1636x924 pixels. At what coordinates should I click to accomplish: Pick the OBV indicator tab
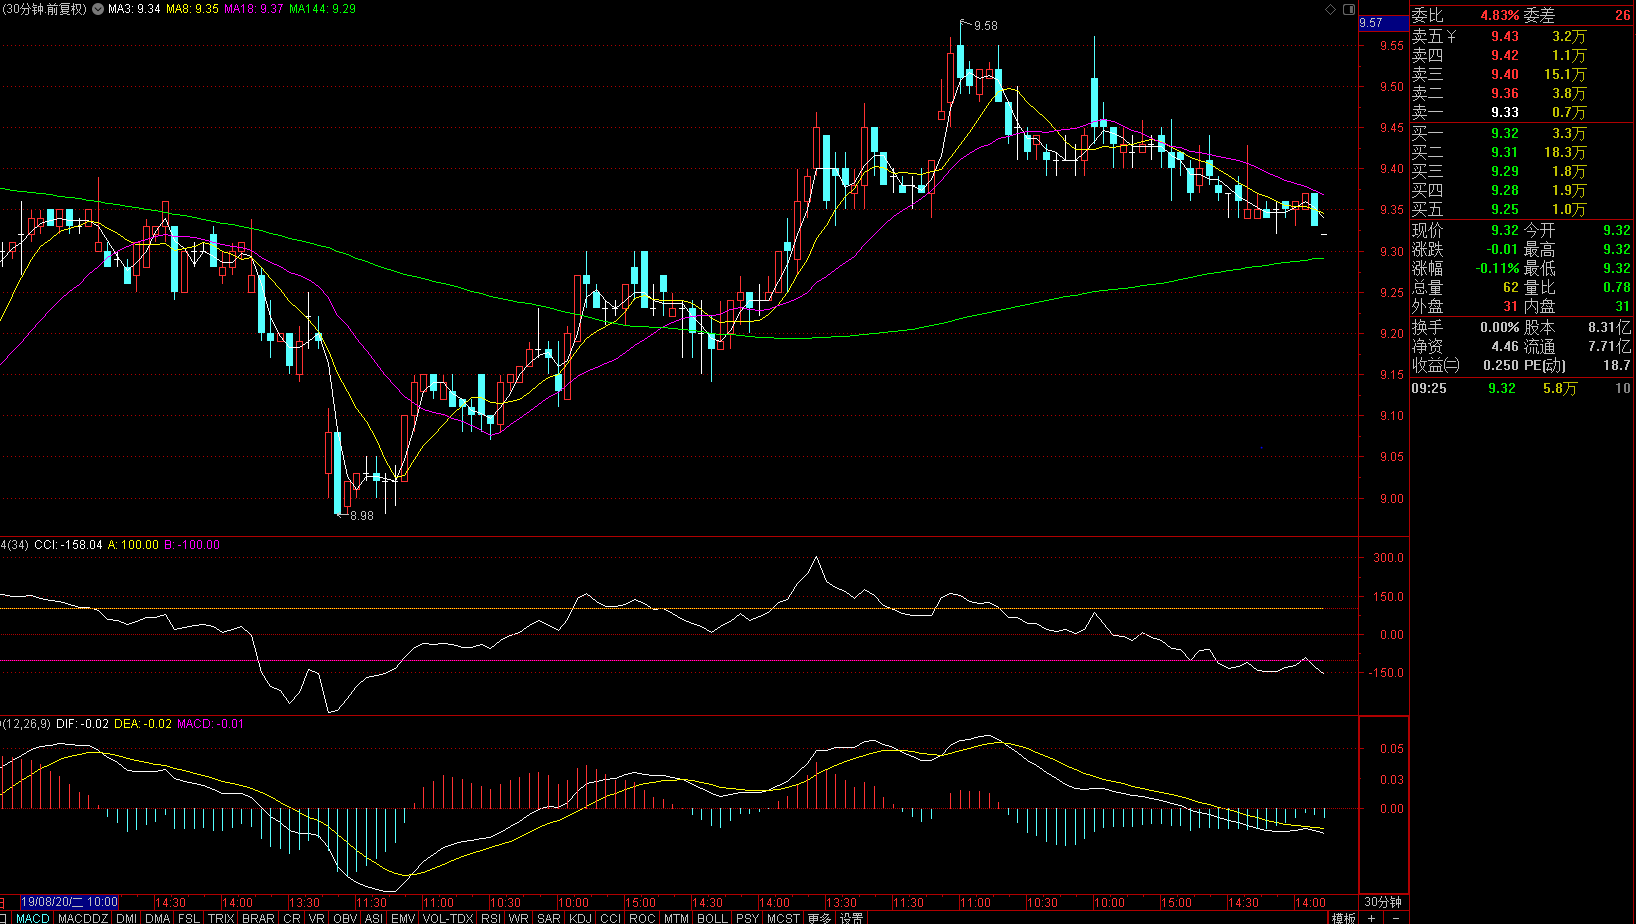pos(345,918)
